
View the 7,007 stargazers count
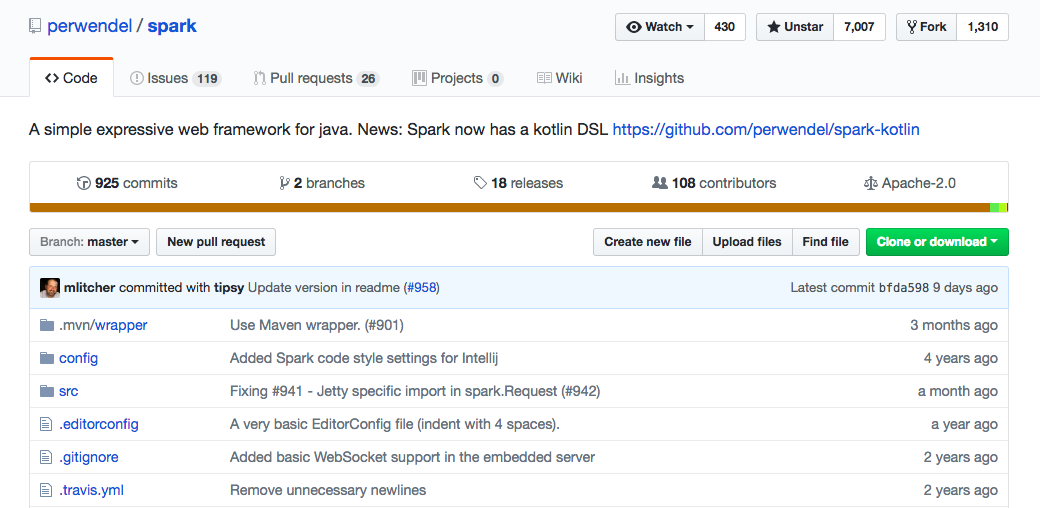tap(859, 27)
